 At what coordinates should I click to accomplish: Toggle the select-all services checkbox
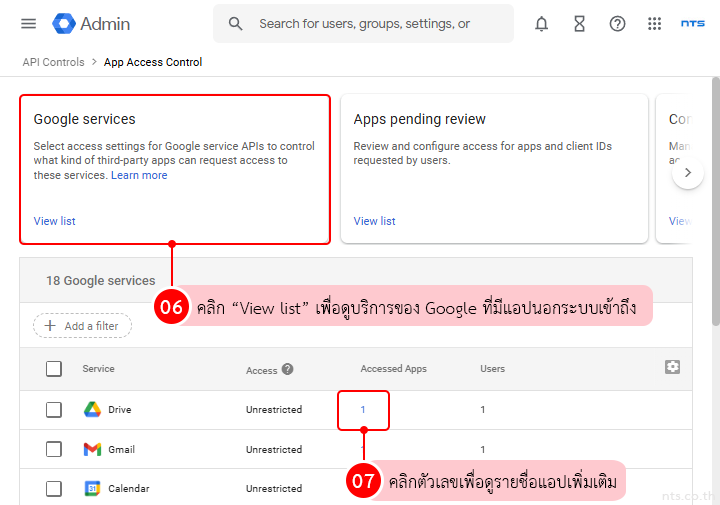[x=54, y=369]
